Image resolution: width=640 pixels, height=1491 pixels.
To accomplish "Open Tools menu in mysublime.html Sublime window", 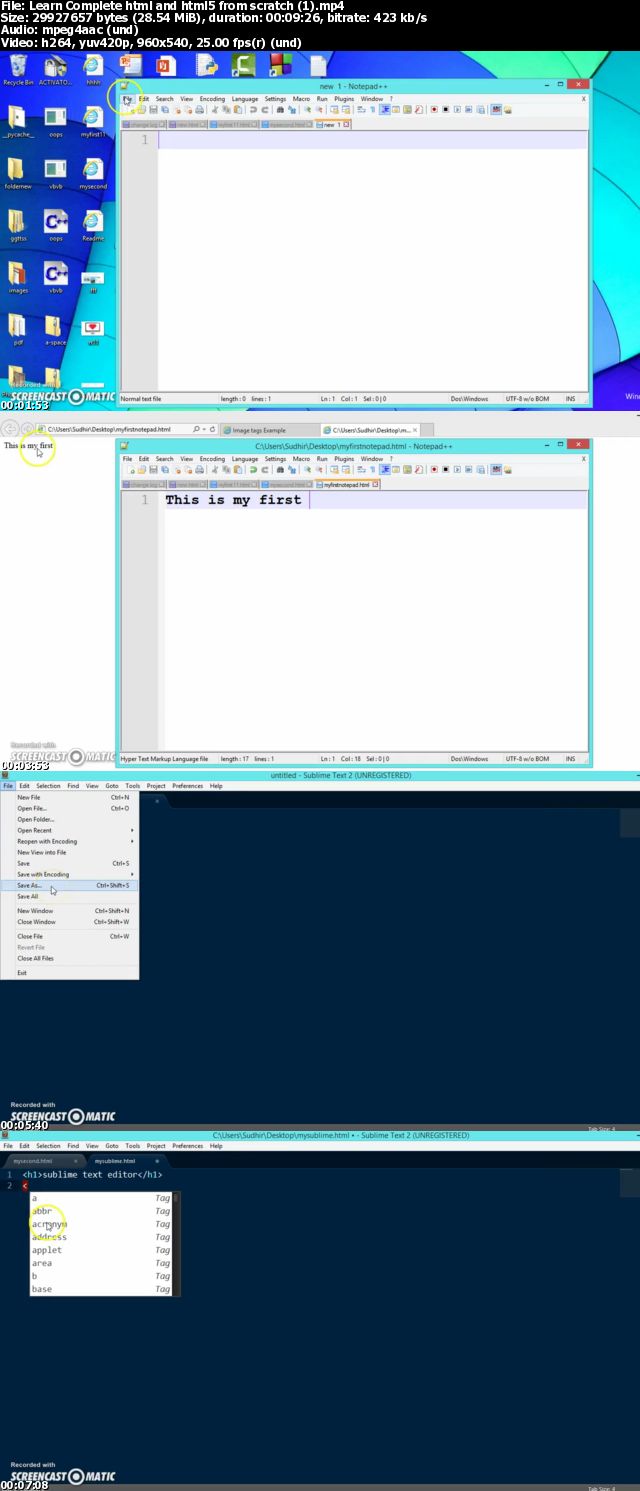I will point(132,1146).
